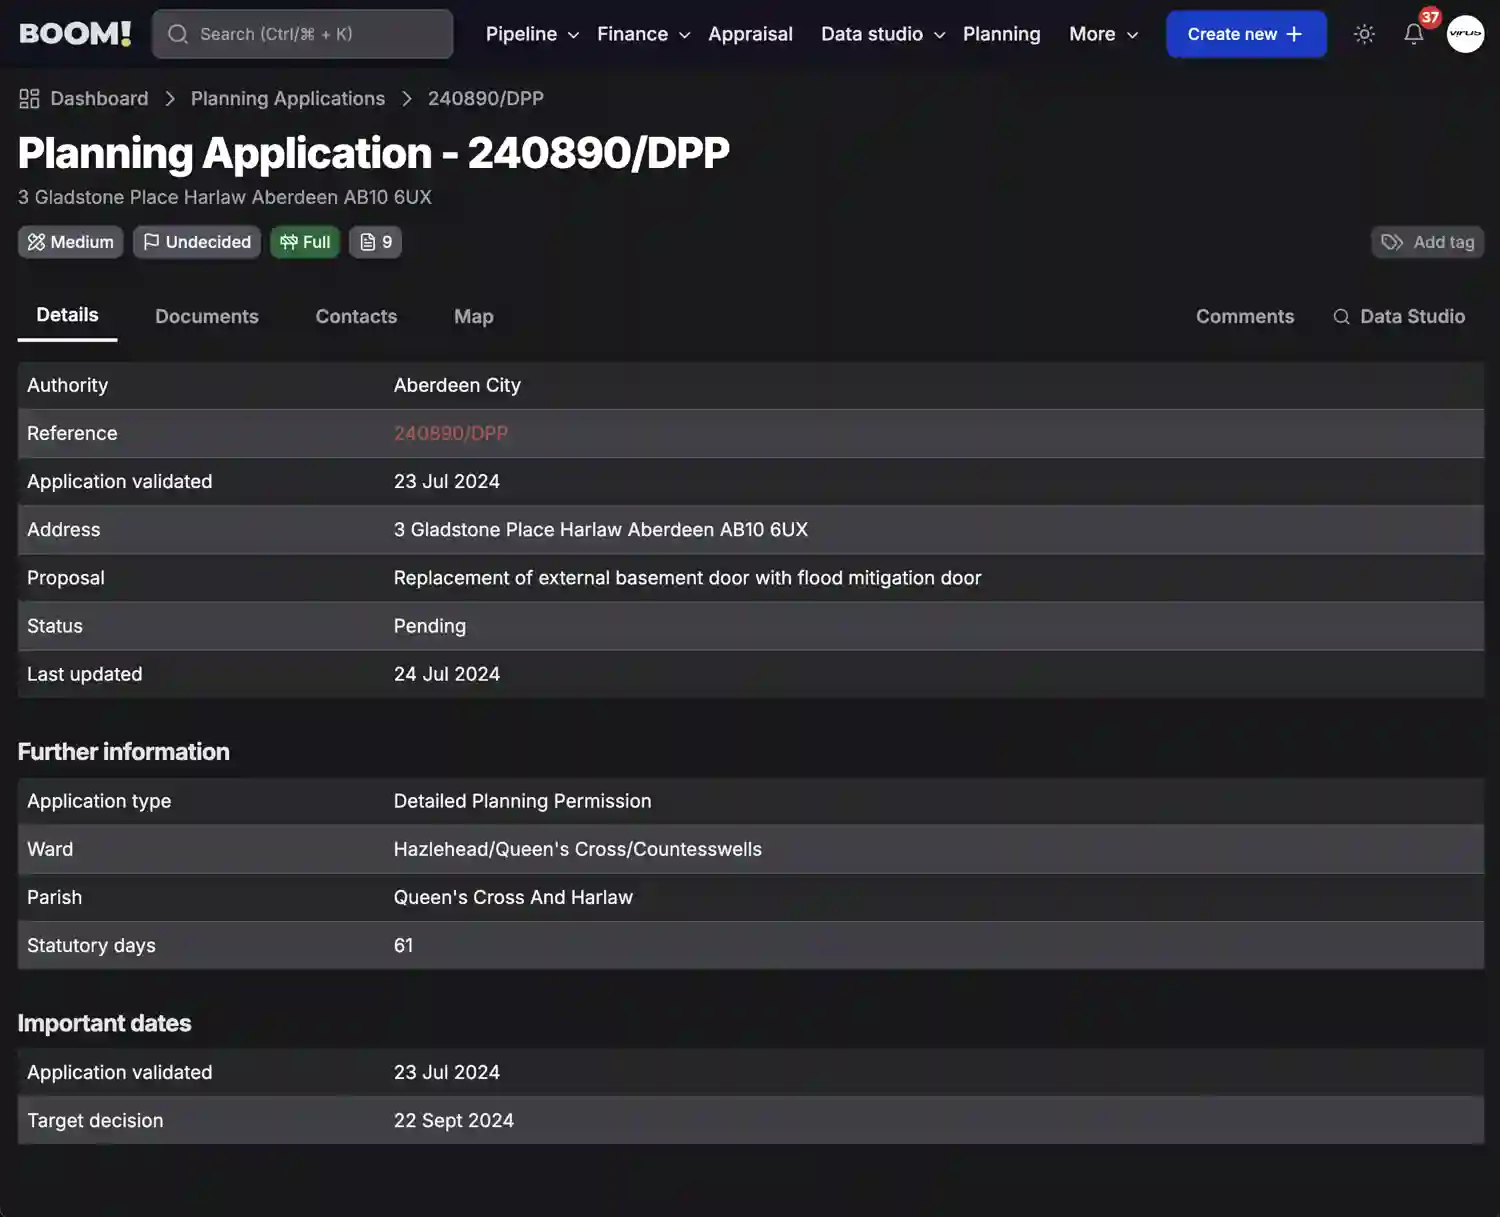The image size is (1500, 1217).
Task: Click Queen's Cross And Harlaw parish value
Action: (x=513, y=897)
